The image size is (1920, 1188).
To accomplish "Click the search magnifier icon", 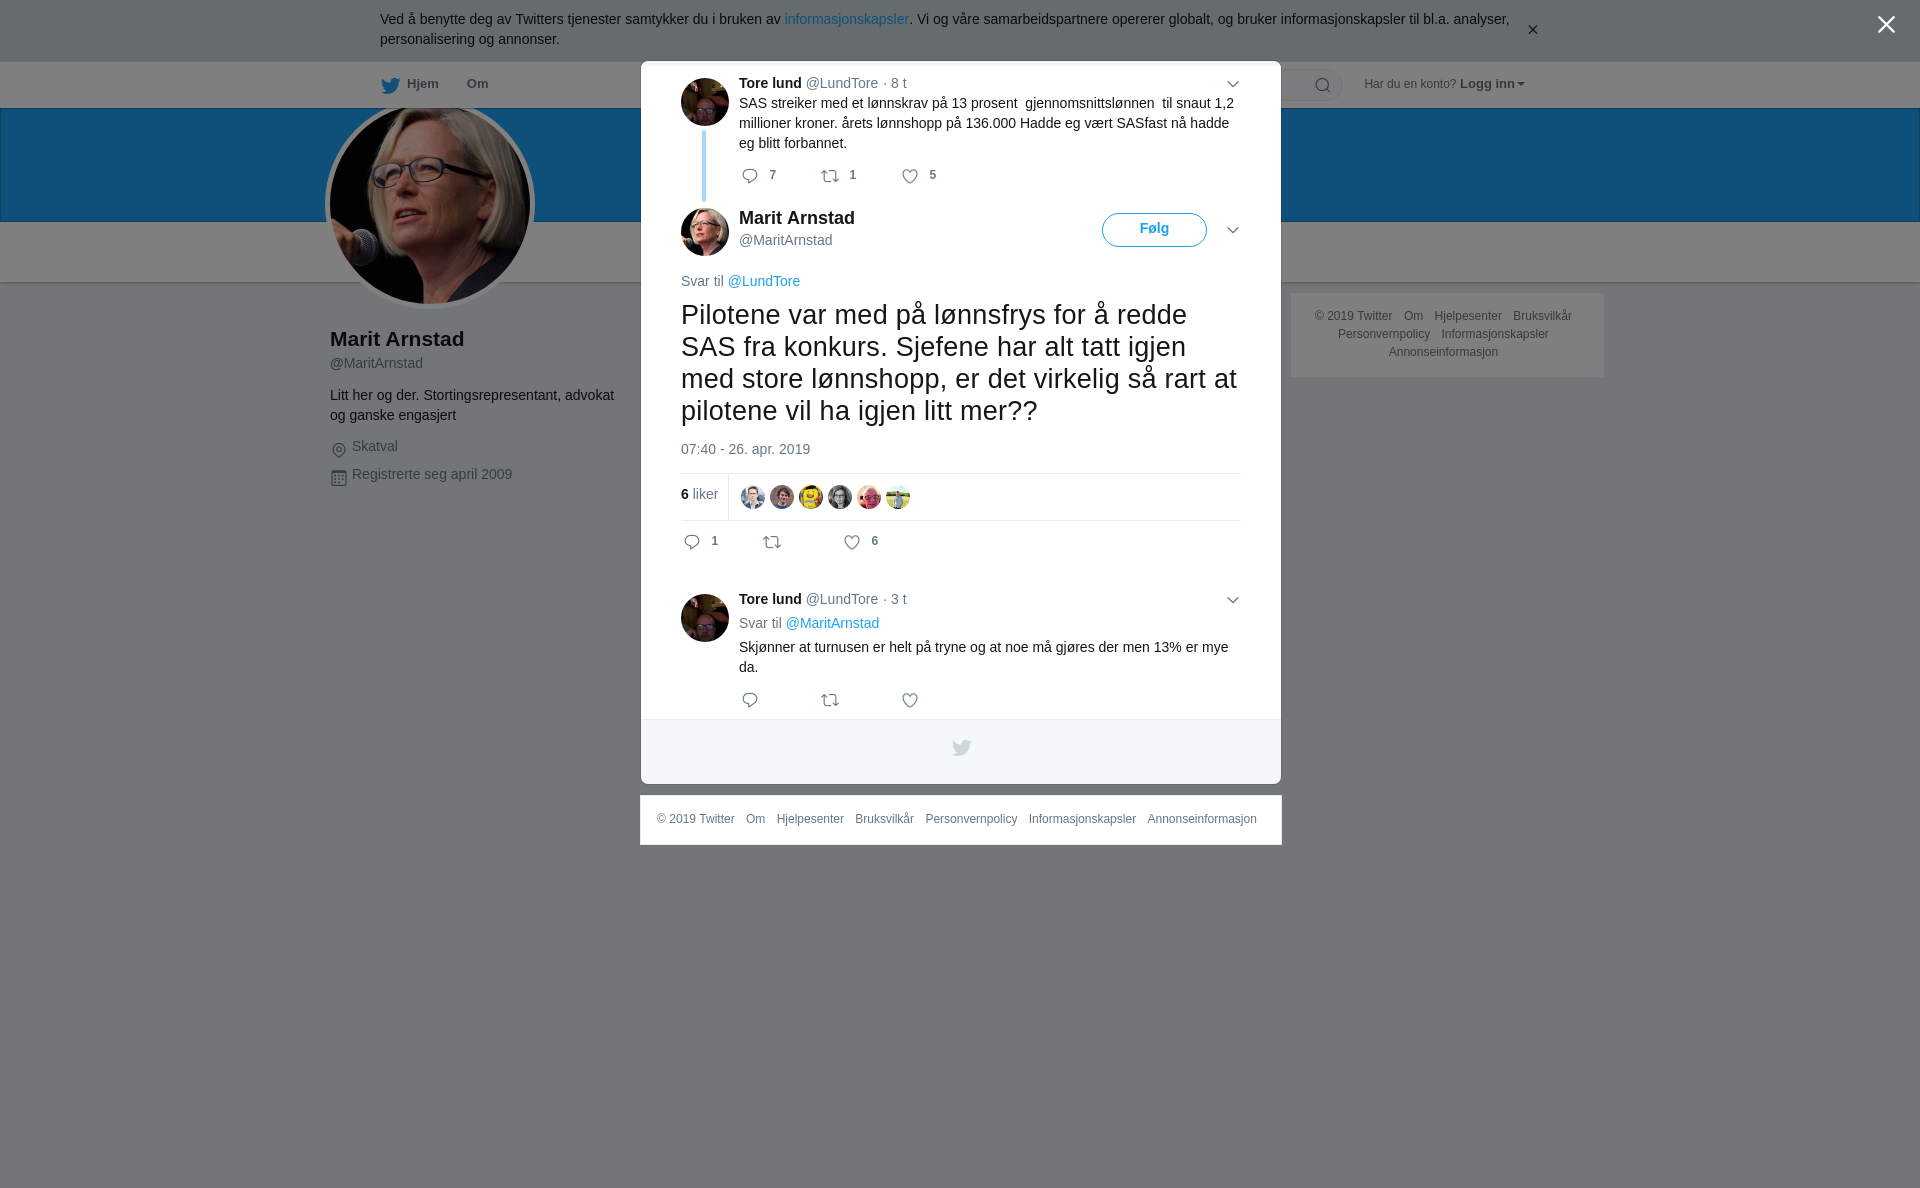I will 1323,85.
